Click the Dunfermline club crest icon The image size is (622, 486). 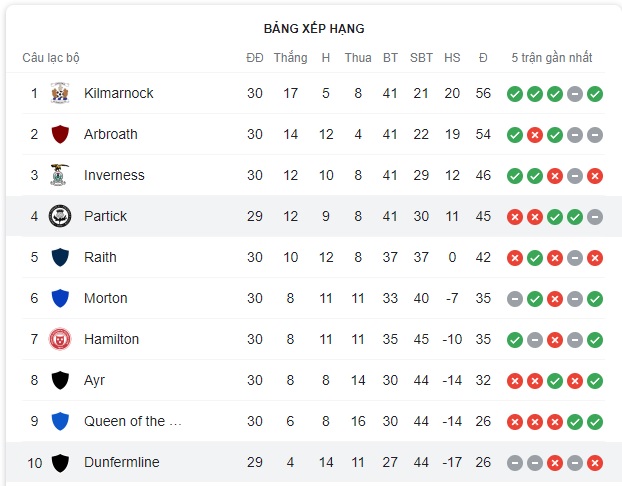pyautogui.click(x=60, y=462)
